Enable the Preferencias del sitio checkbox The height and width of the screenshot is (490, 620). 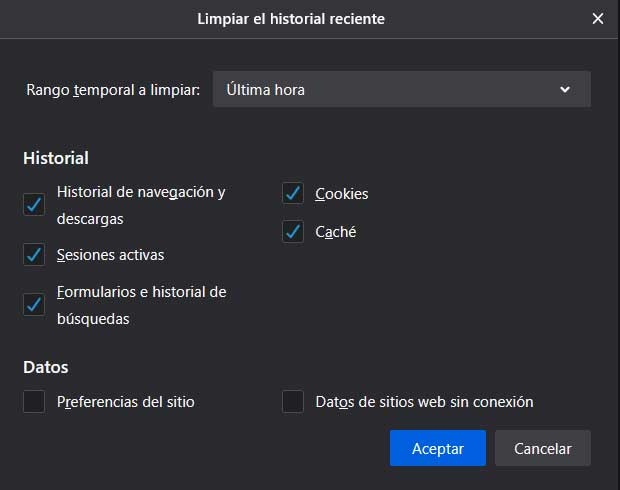(34, 402)
